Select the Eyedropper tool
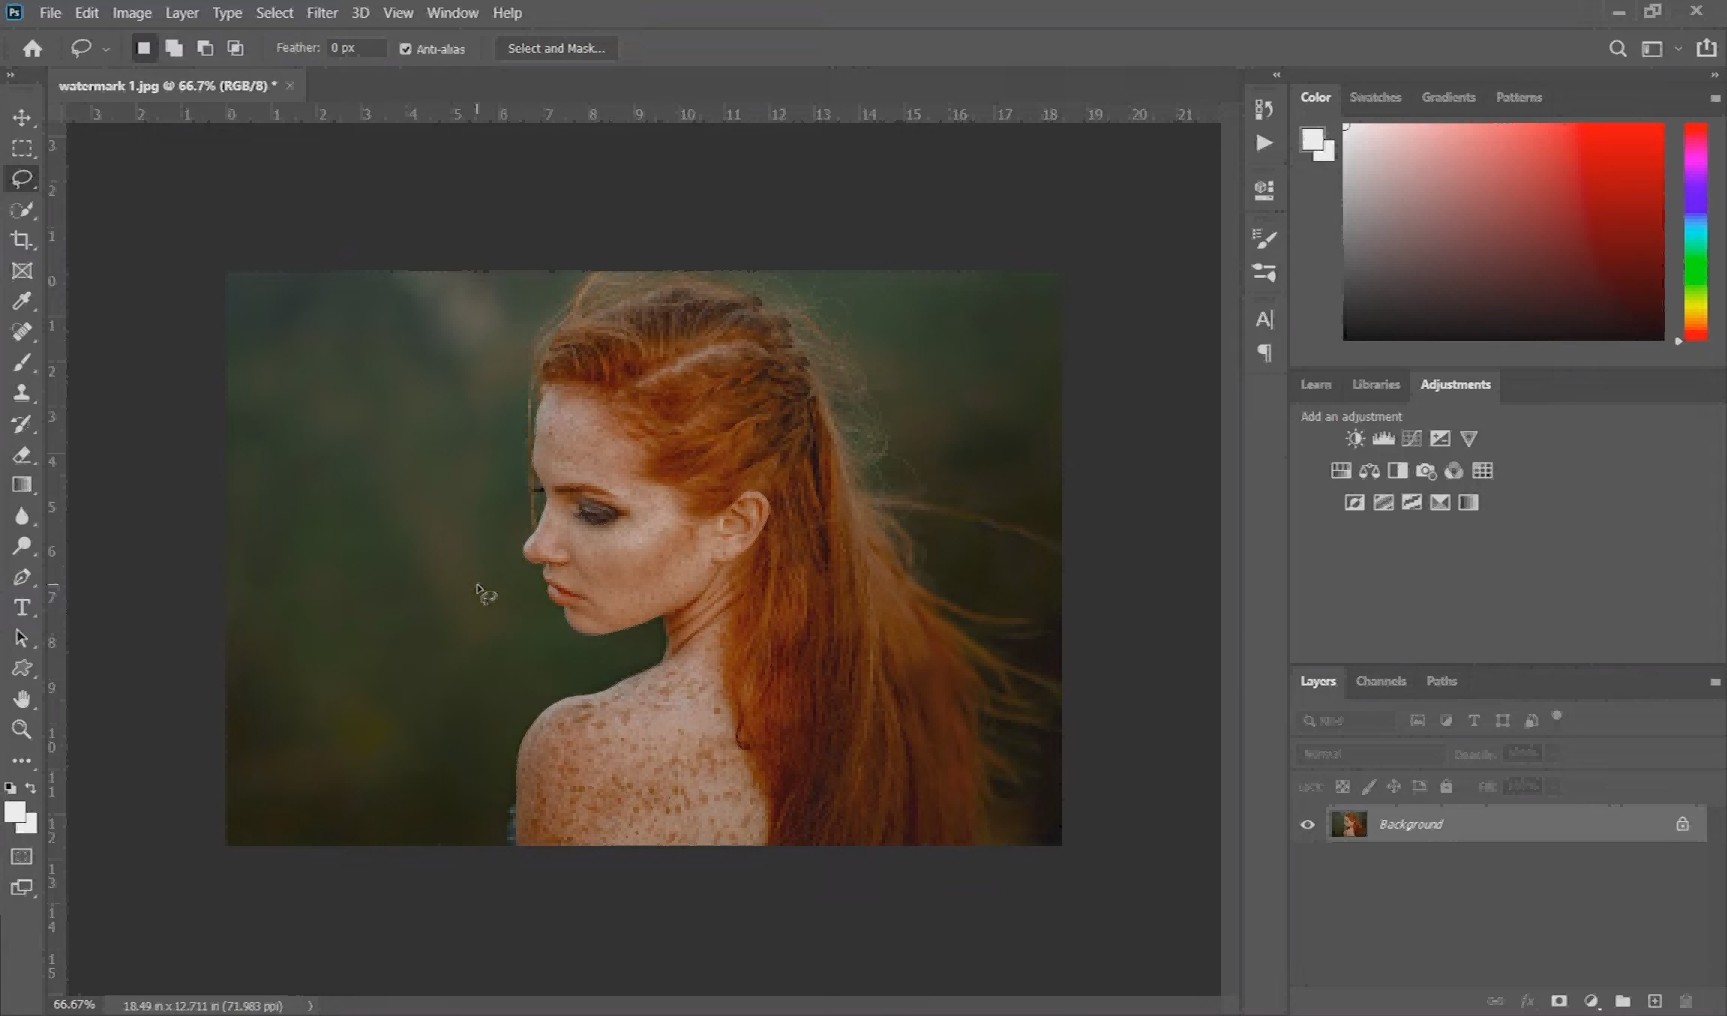The image size is (1727, 1016). [22, 301]
